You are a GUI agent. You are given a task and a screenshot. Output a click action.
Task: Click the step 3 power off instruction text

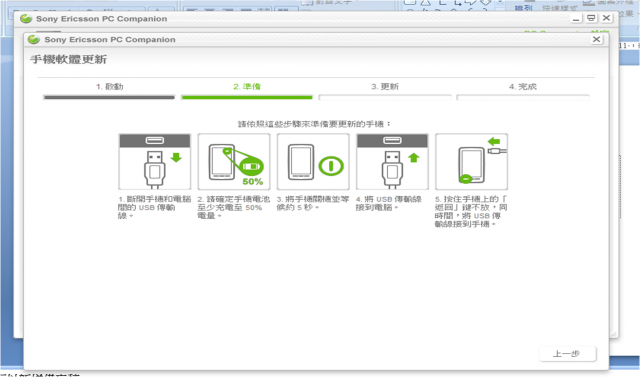313,203
